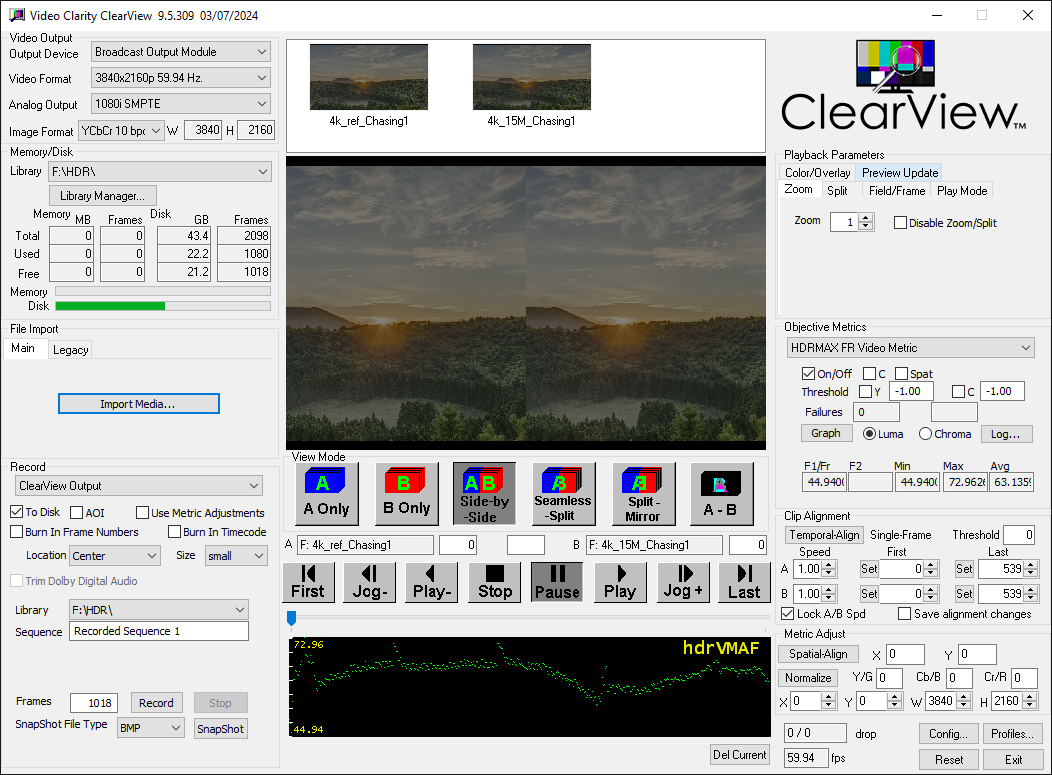Click Jog- to step back

coord(370,582)
